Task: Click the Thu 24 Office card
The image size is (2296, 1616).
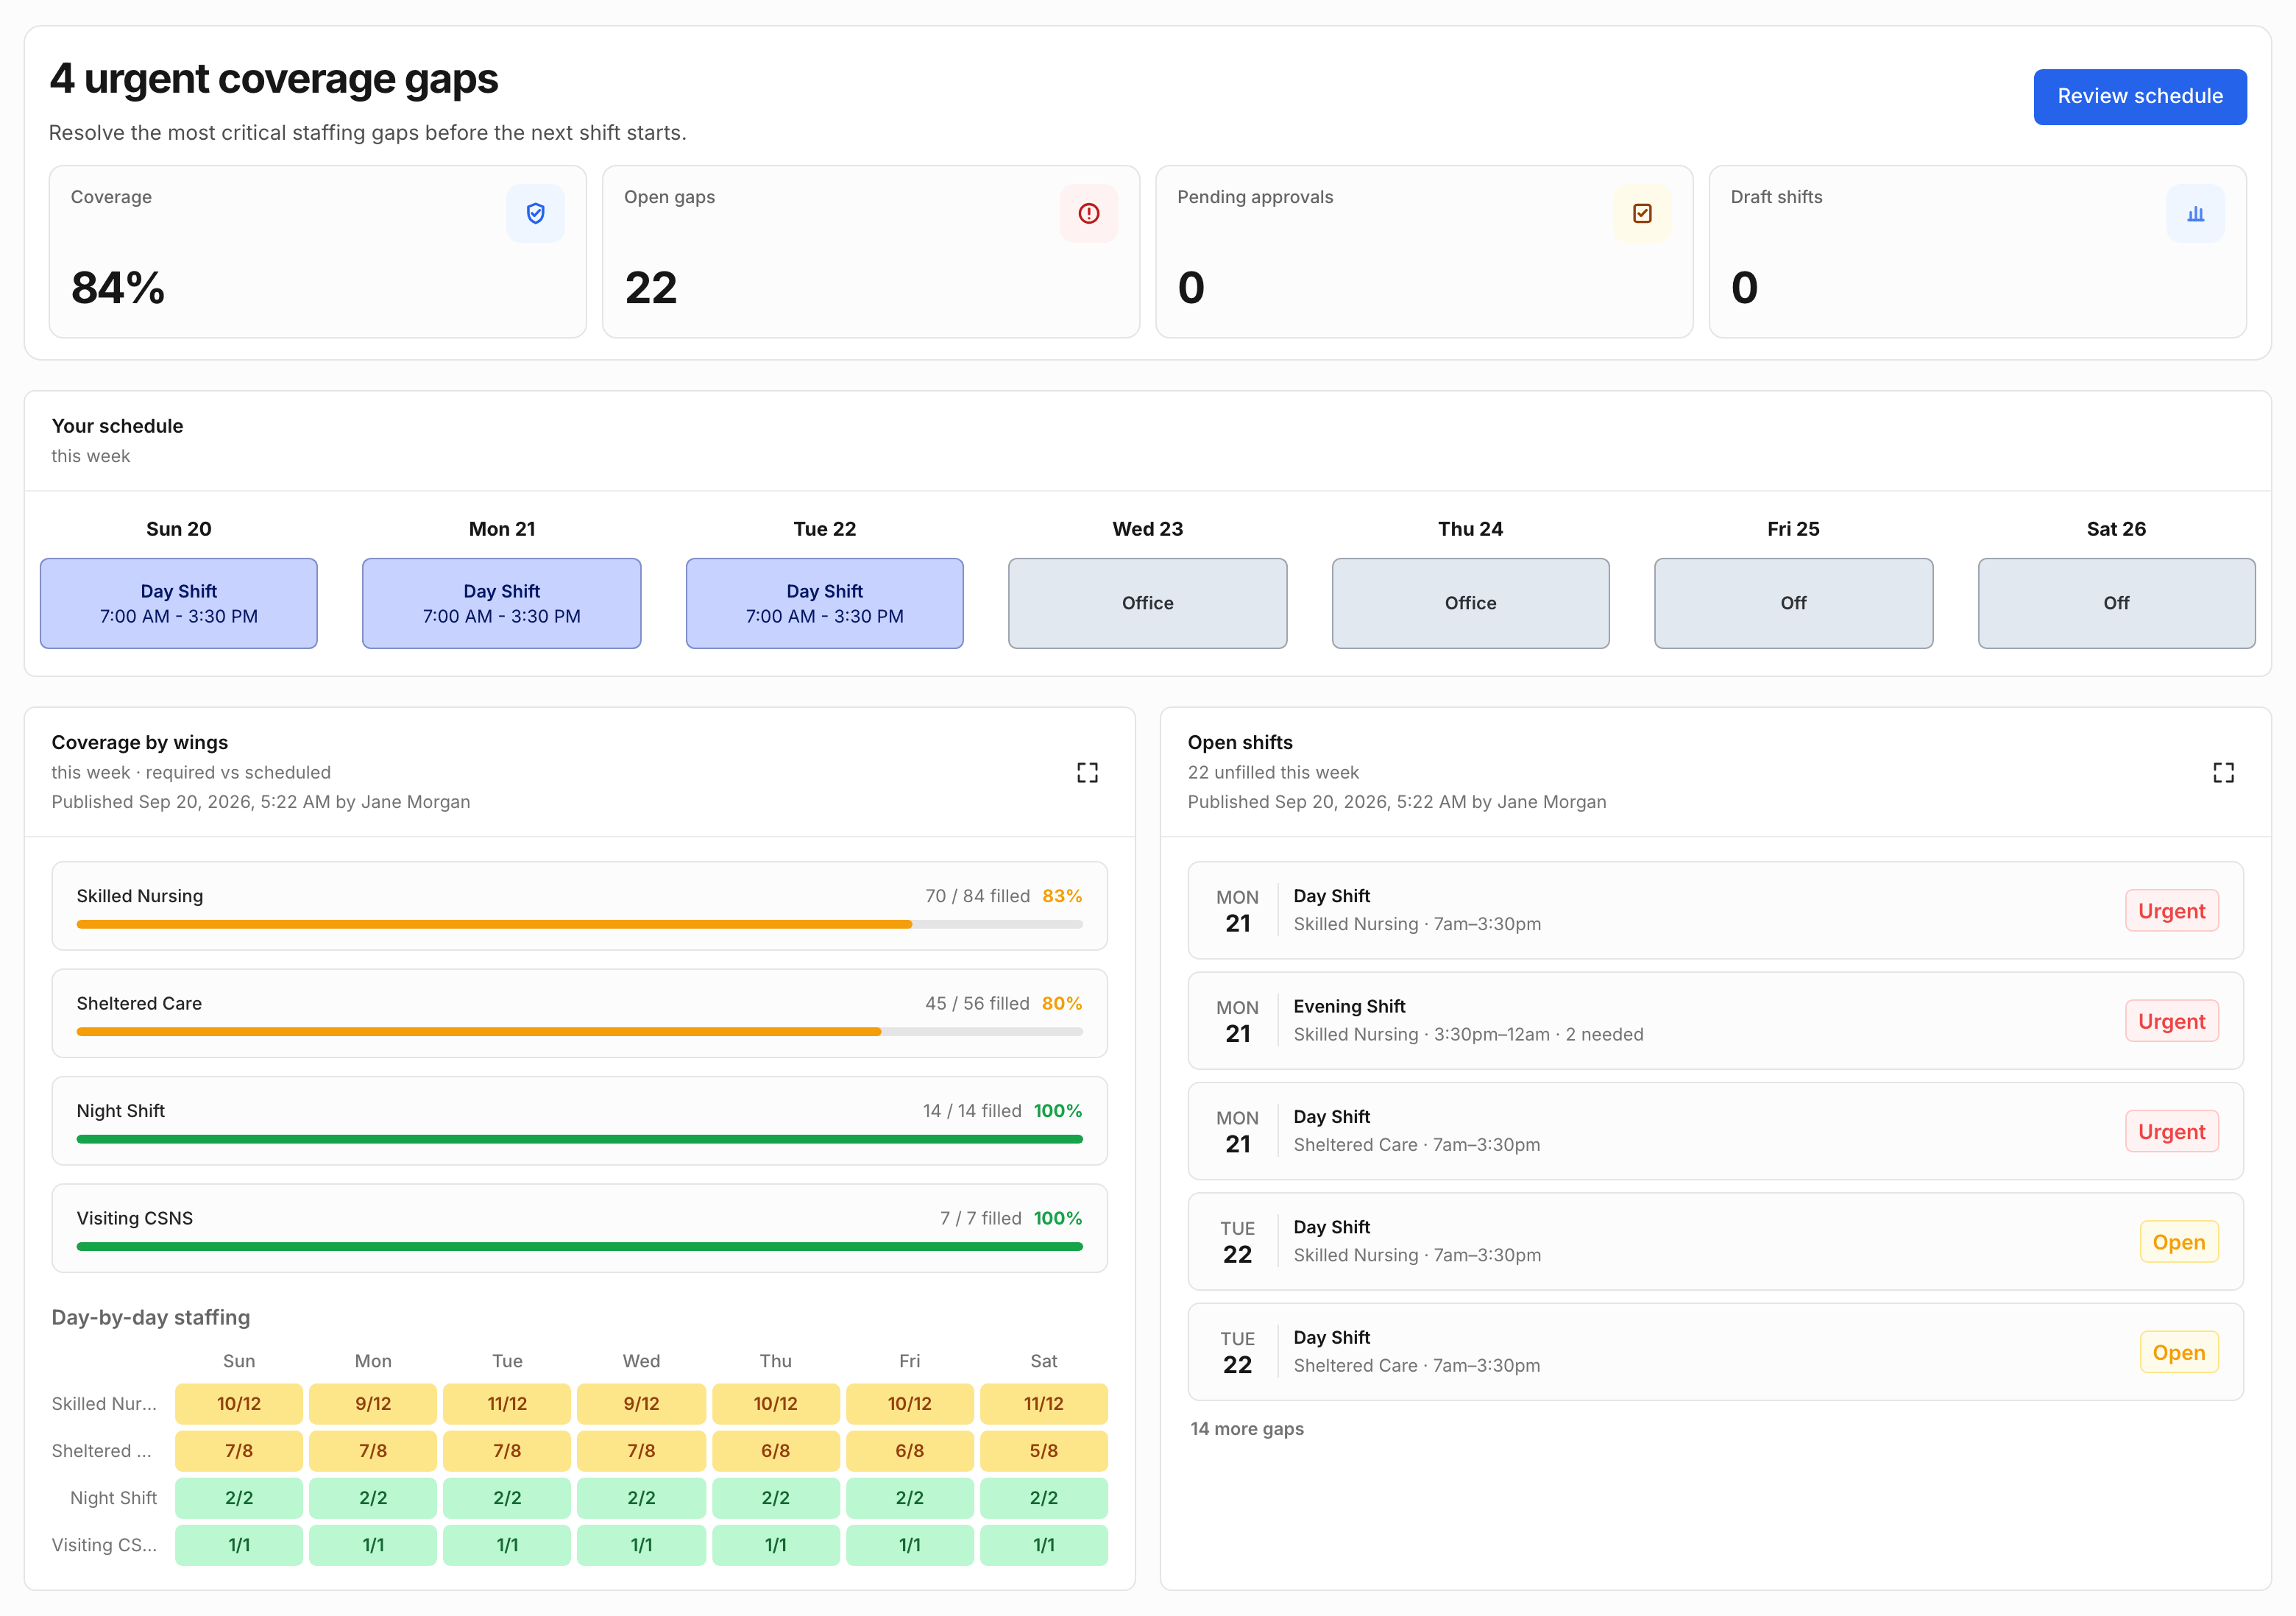Action: coord(1471,603)
